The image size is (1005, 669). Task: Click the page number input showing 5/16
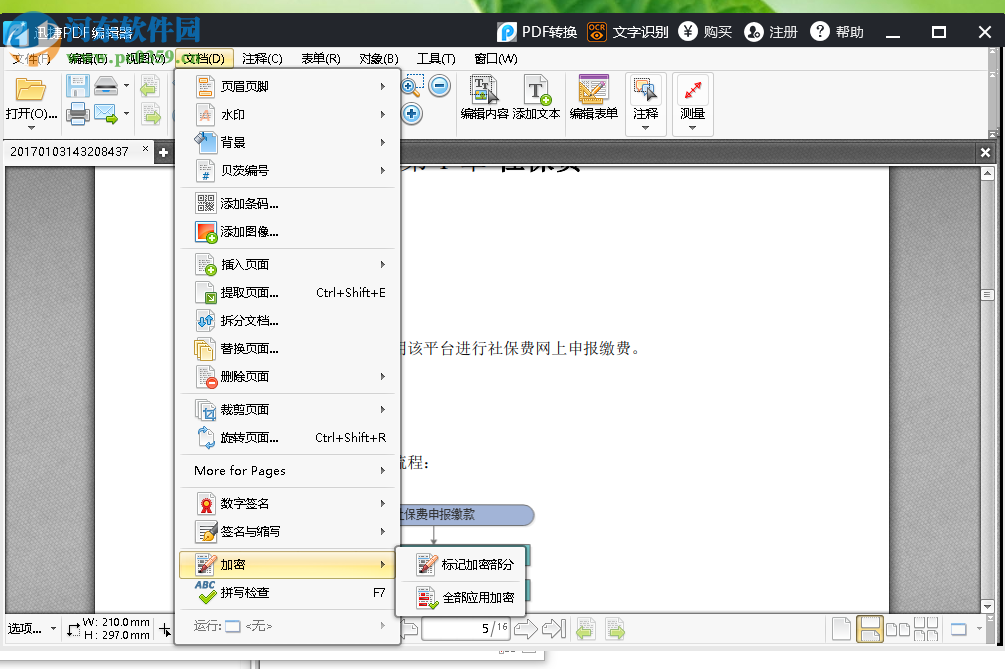(x=466, y=628)
